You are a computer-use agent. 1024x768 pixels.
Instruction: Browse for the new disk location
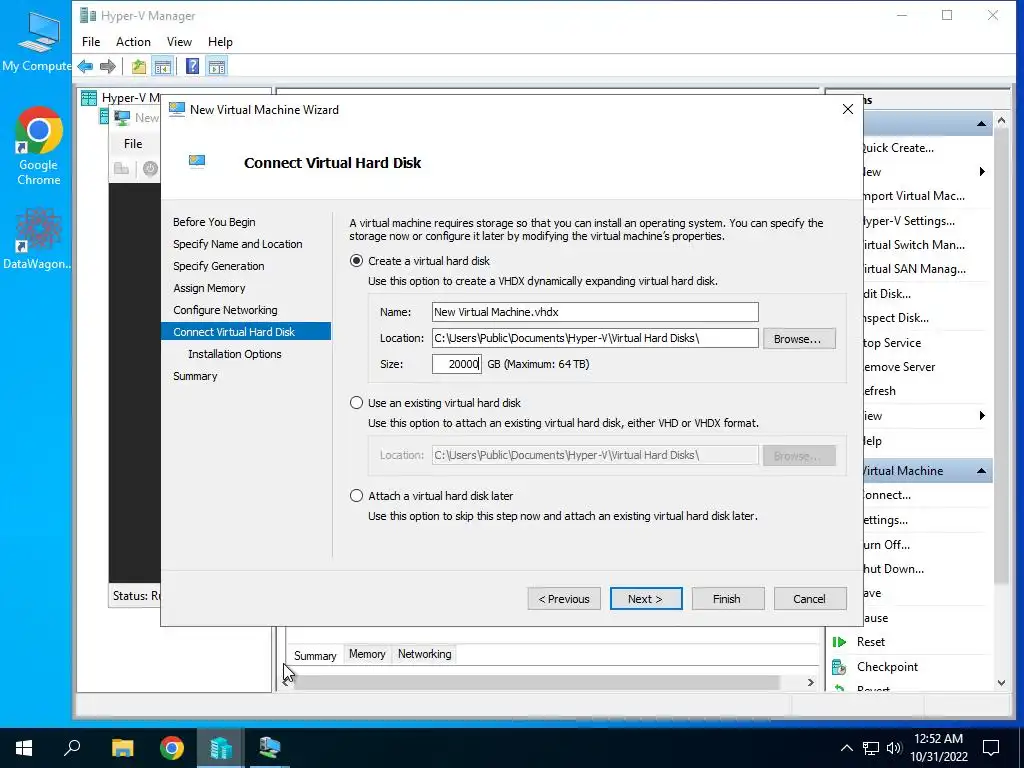point(799,339)
